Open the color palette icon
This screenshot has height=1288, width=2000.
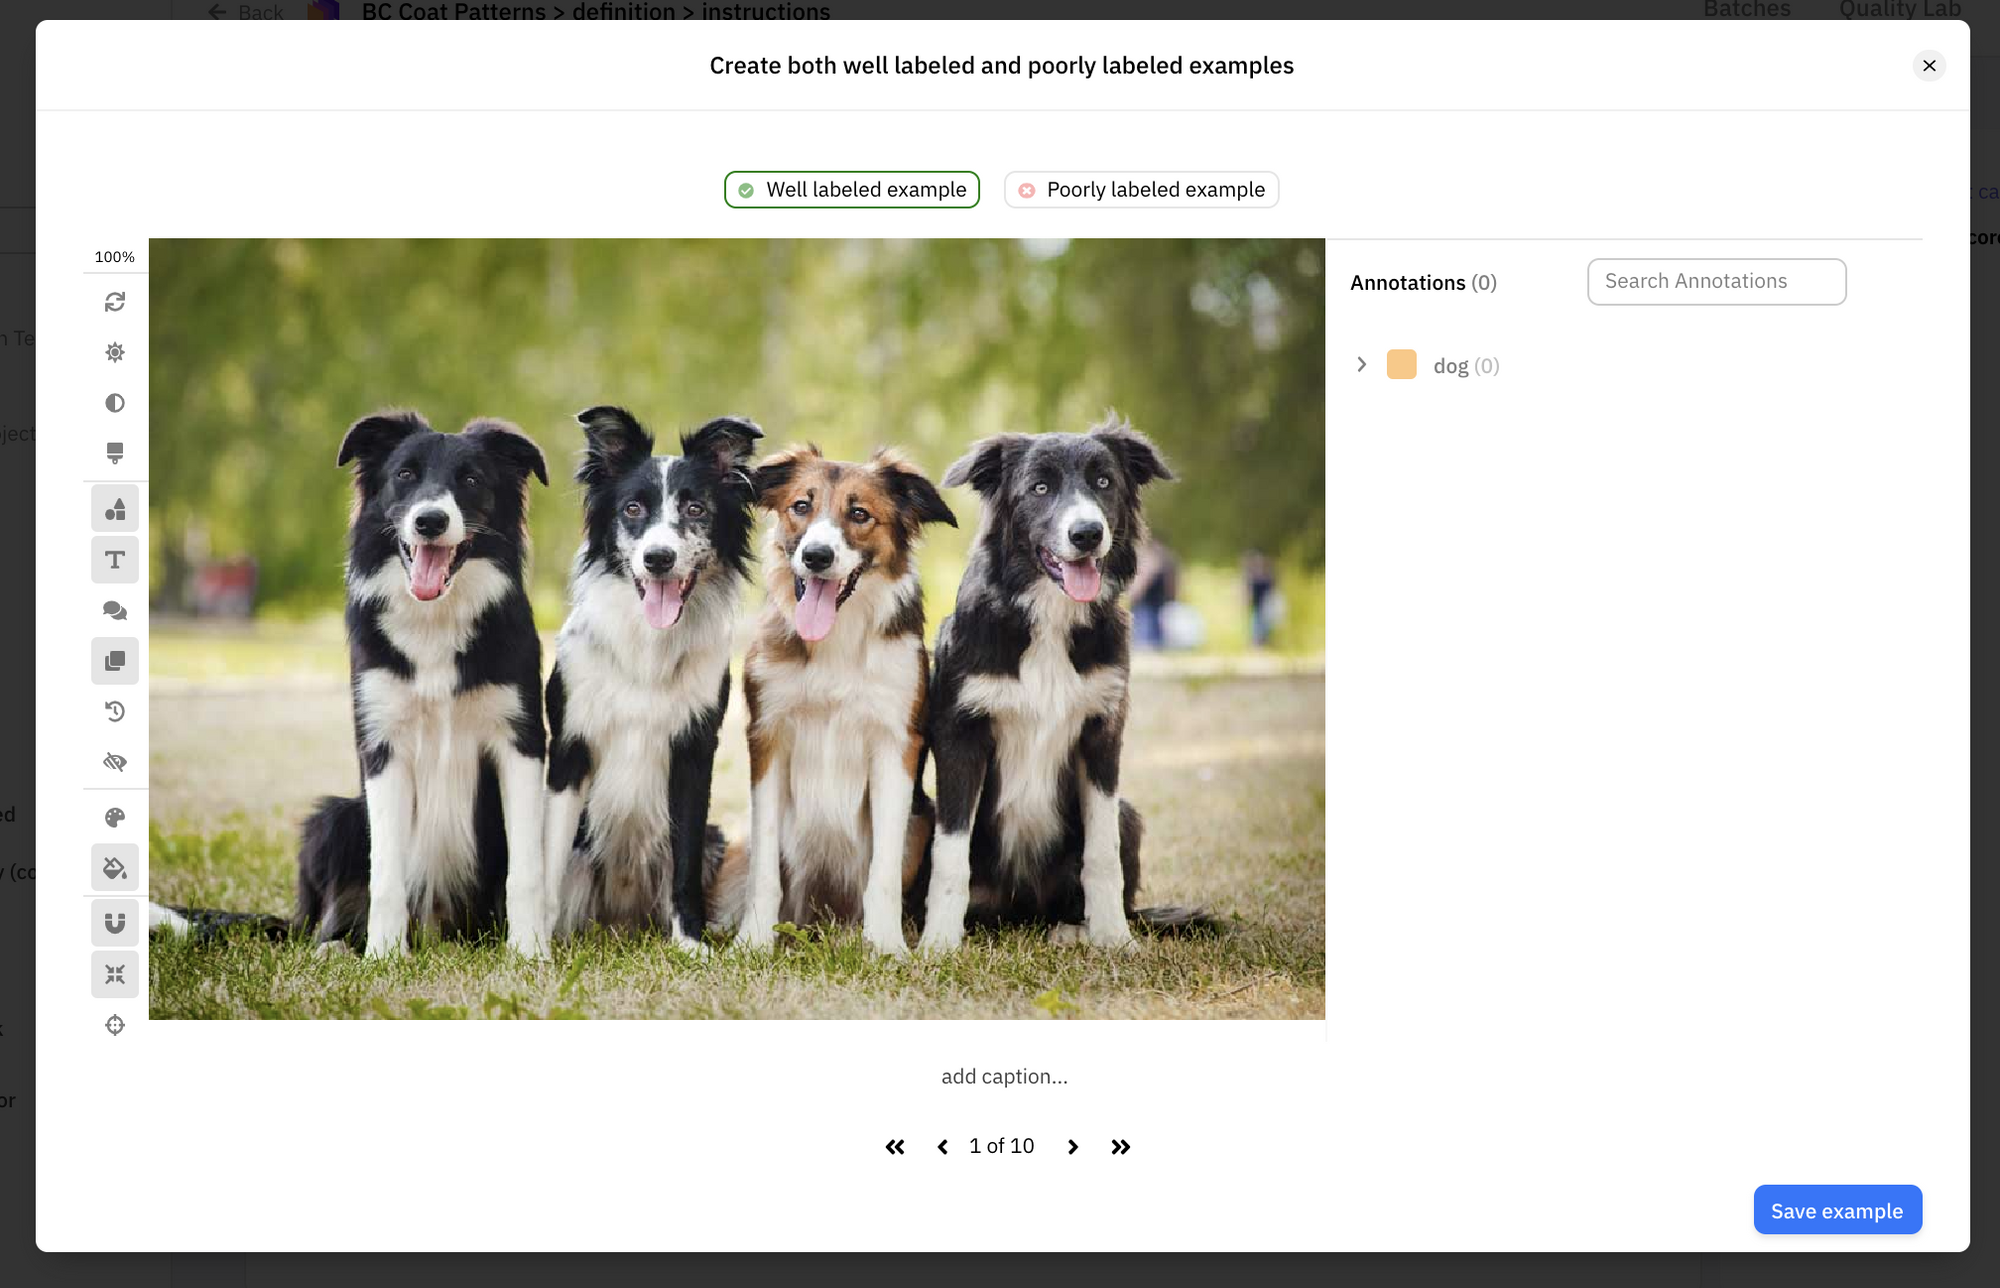(115, 818)
